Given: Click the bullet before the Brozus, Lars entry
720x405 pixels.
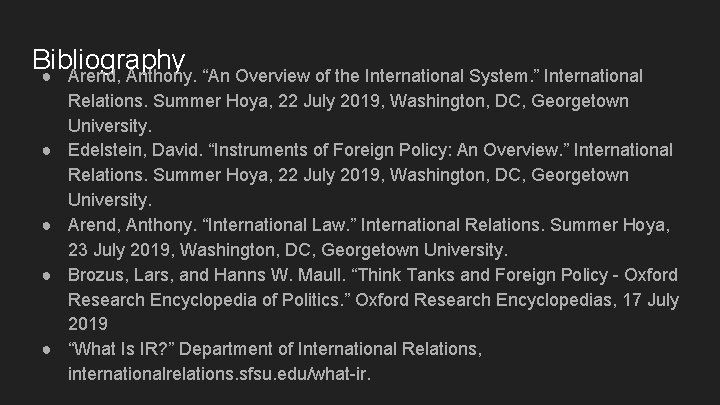Looking at the screenshot, I should point(47,275).
